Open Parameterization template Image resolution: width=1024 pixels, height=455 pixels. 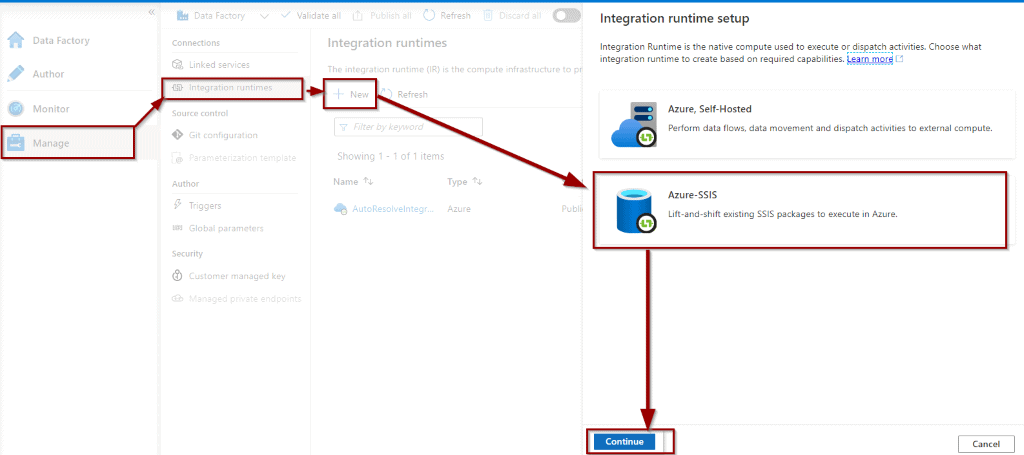[242, 158]
